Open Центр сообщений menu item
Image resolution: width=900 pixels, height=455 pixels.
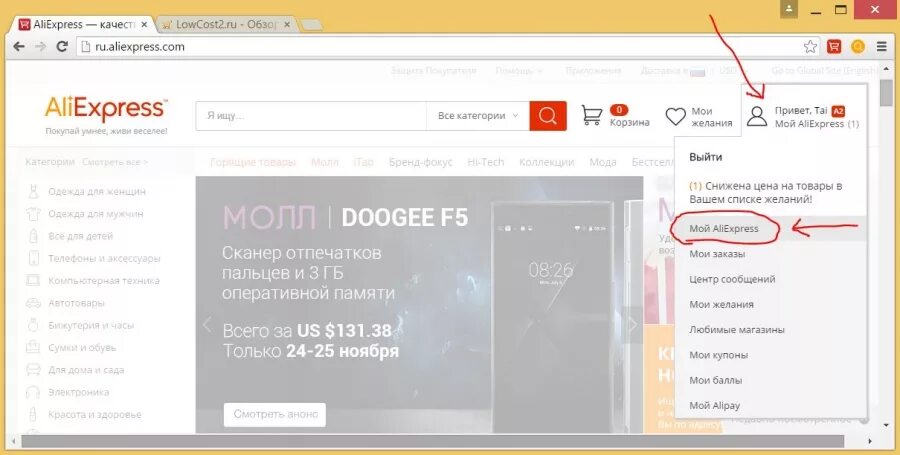point(732,279)
